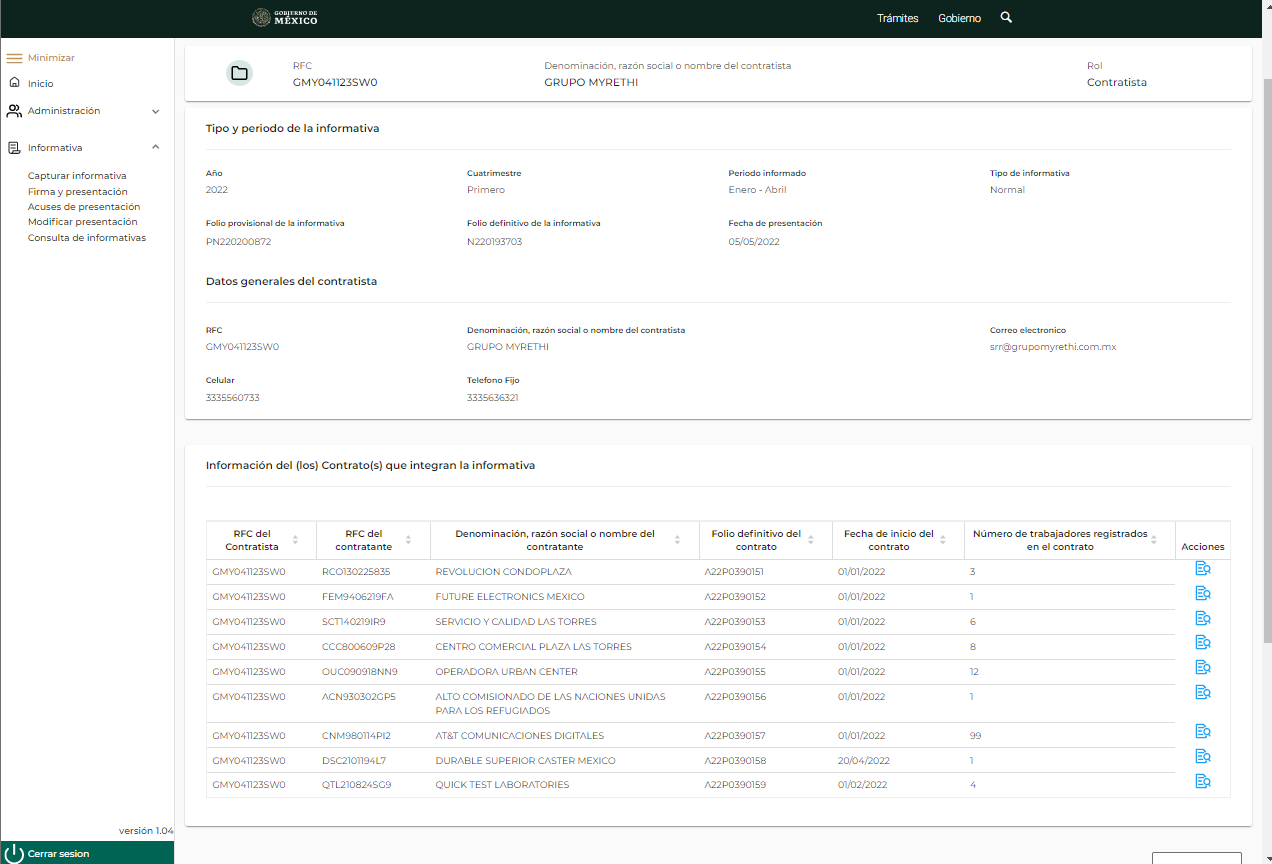Open contract details for REVOLUCION CONDOPLAZA
The height and width of the screenshot is (864, 1272).
click(x=1202, y=569)
